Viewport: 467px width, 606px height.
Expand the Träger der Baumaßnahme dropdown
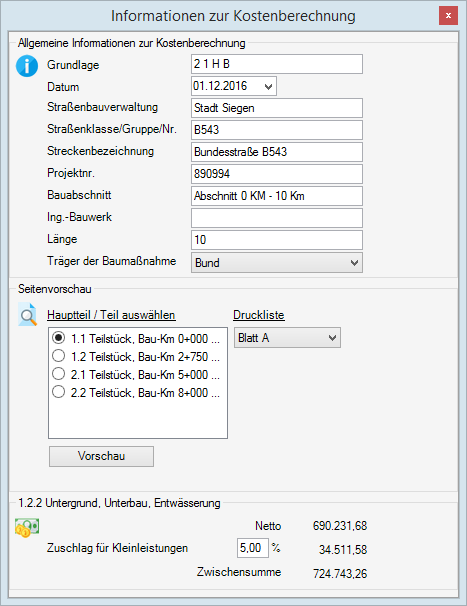pyautogui.click(x=277, y=263)
